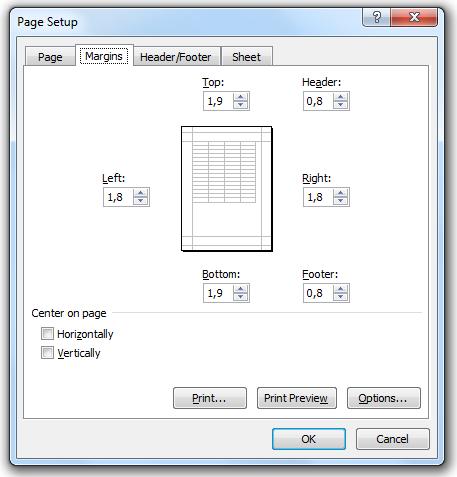Open the Header/Footer tab
The image size is (457, 477).
coord(176,57)
